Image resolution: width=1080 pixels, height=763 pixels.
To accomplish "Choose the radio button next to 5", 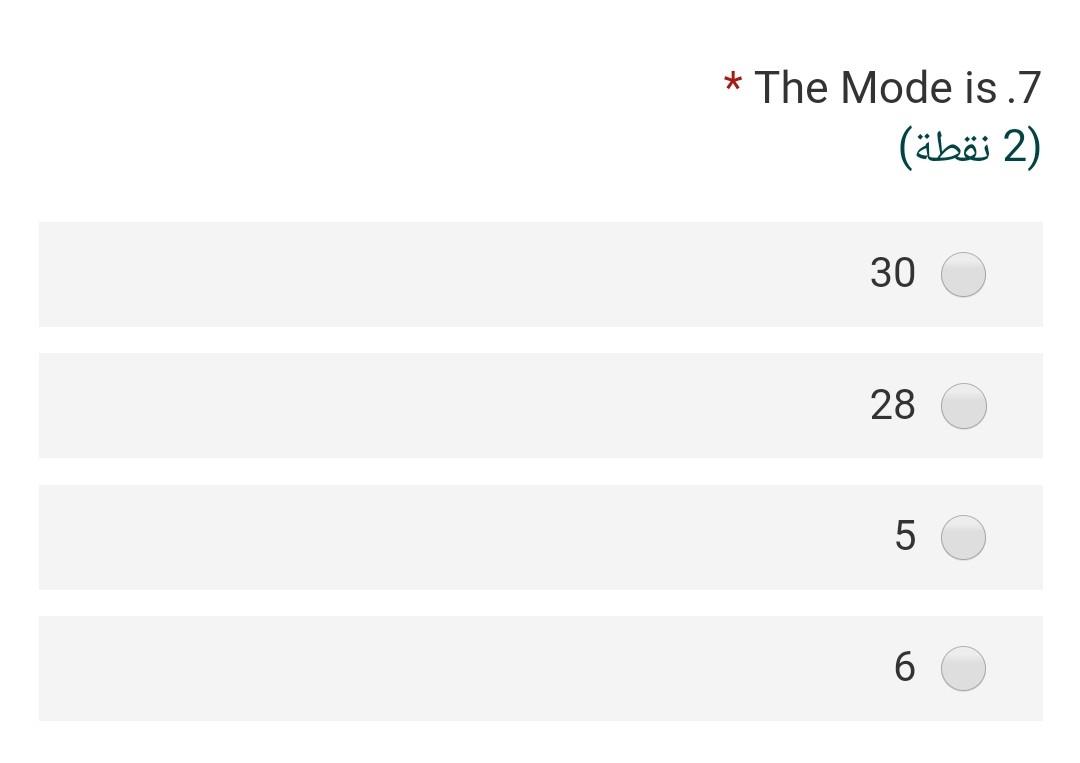I will 963,537.
